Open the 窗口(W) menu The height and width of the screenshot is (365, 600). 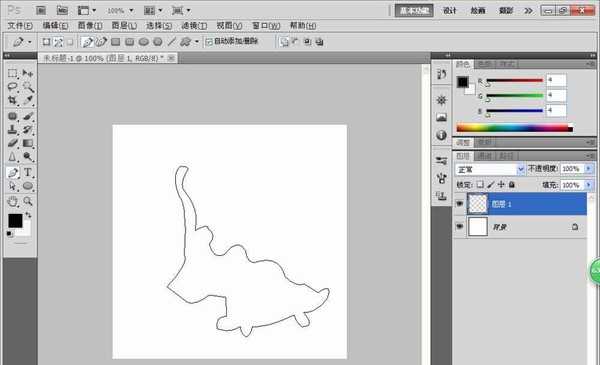(266, 26)
